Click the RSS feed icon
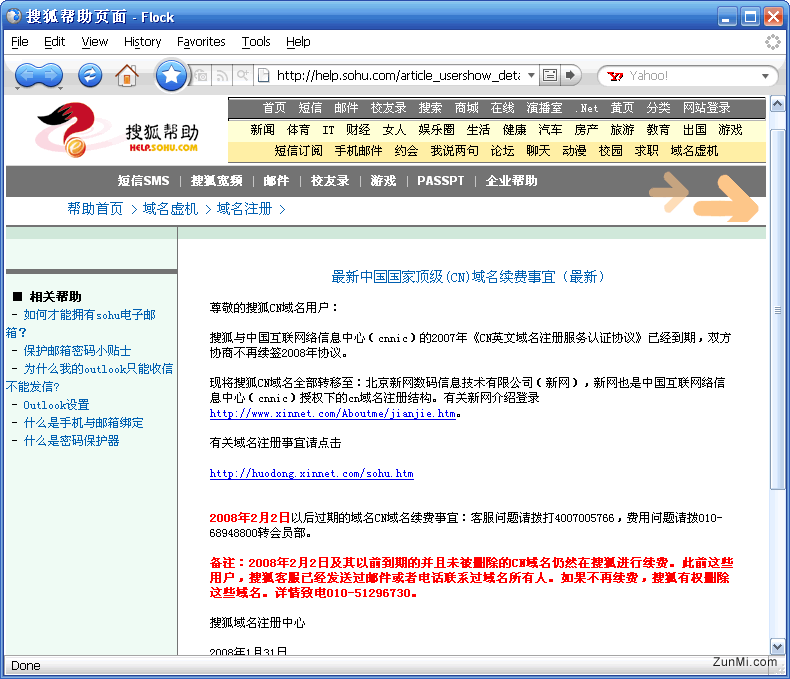The height and width of the screenshot is (679, 790). (x=223, y=75)
